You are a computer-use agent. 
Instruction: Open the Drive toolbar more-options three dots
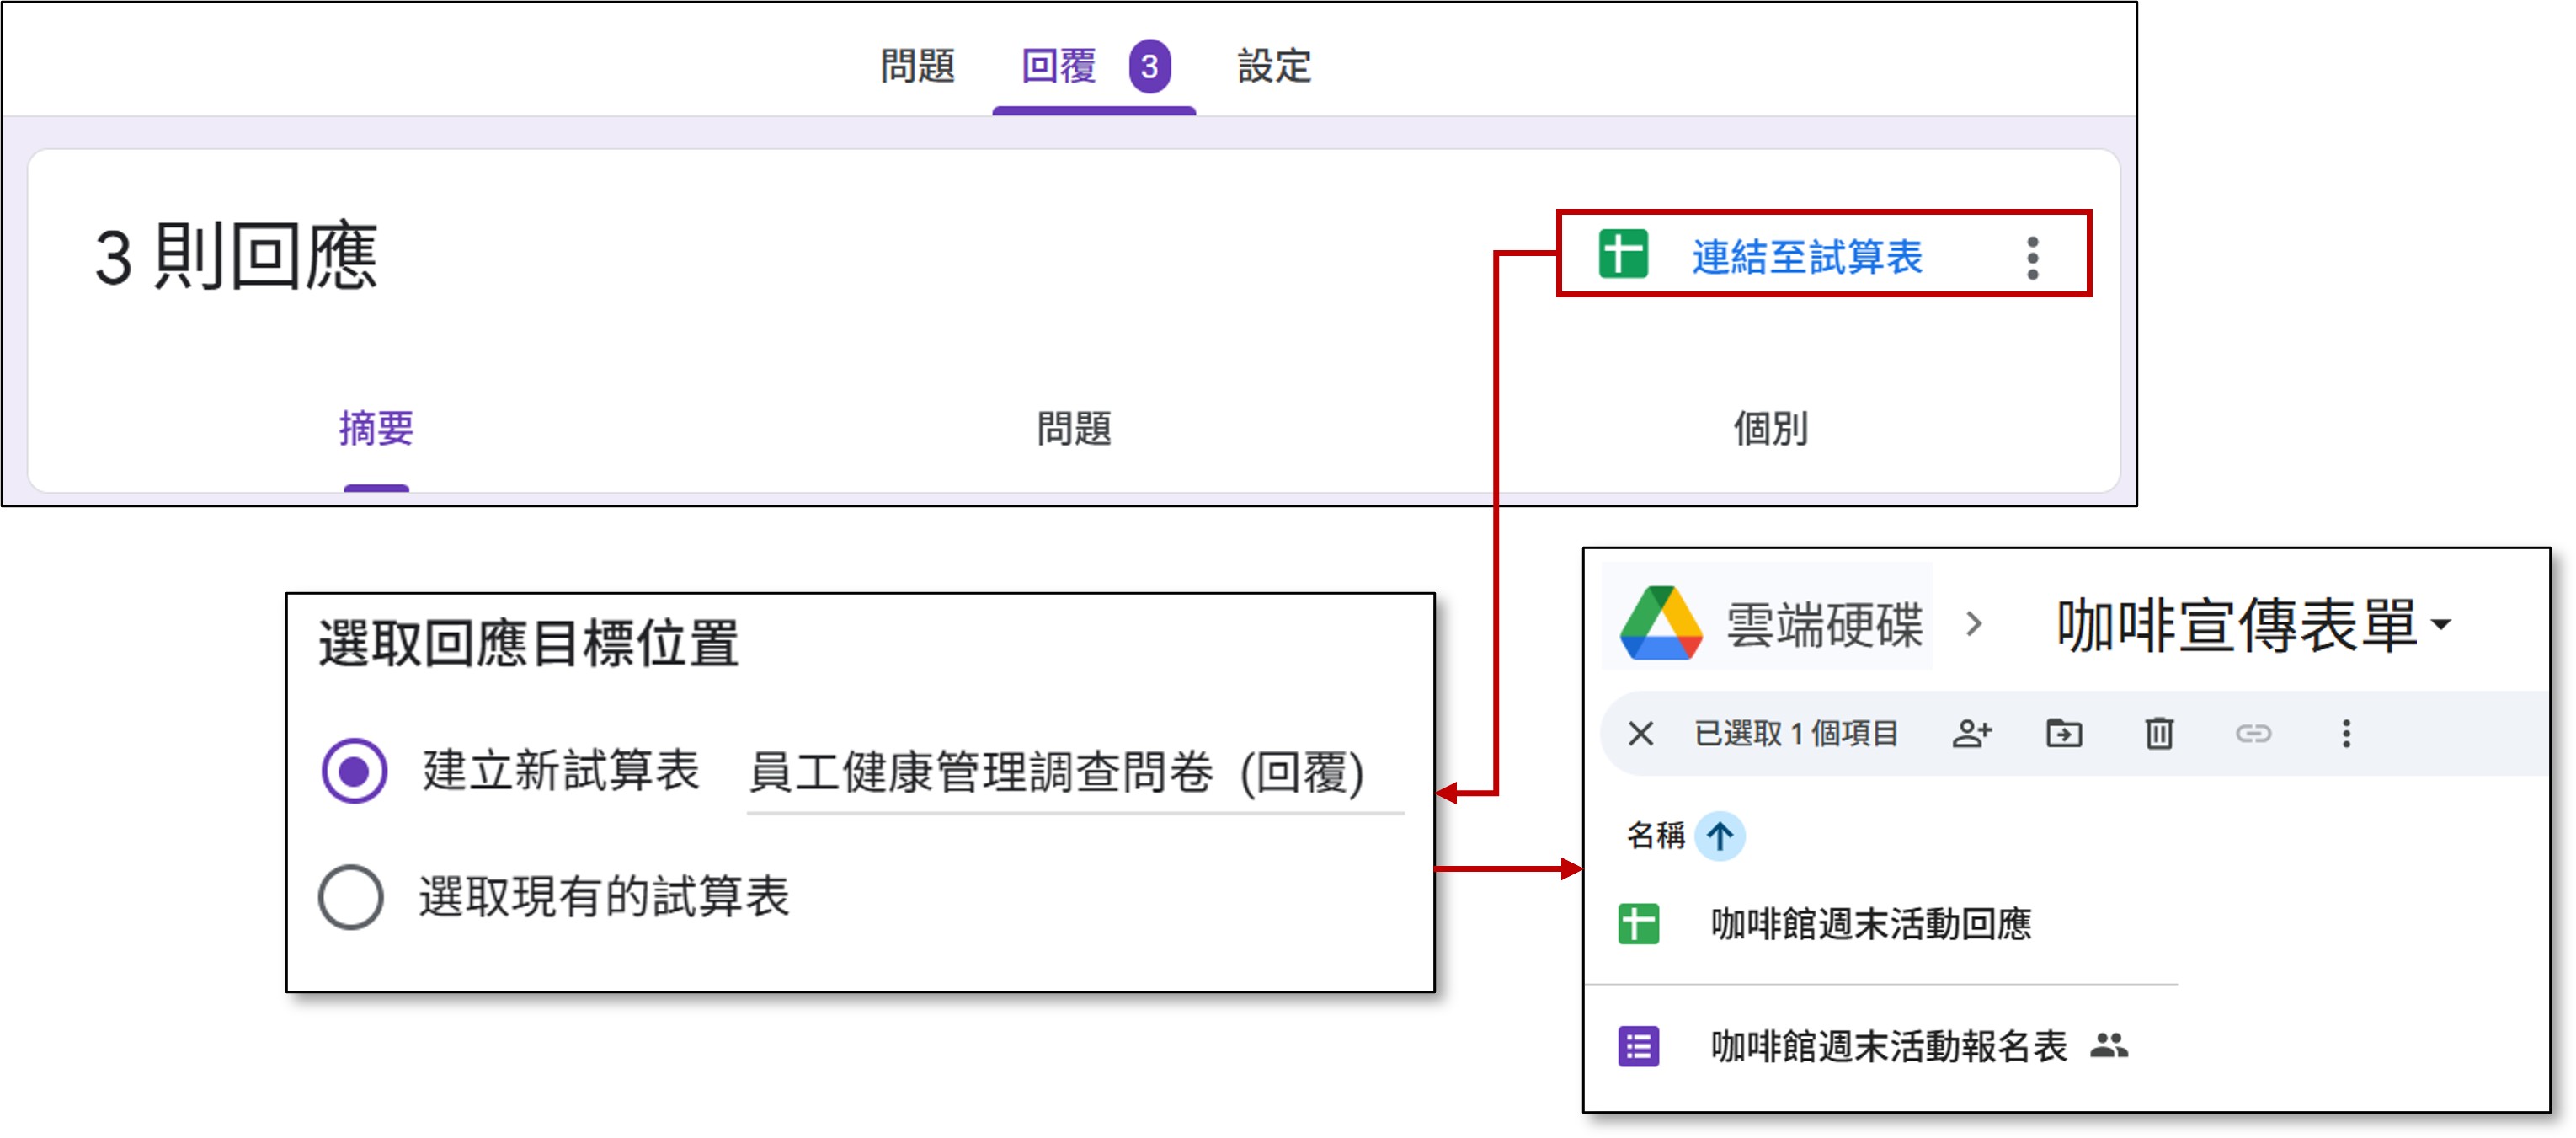pos(2346,734)
